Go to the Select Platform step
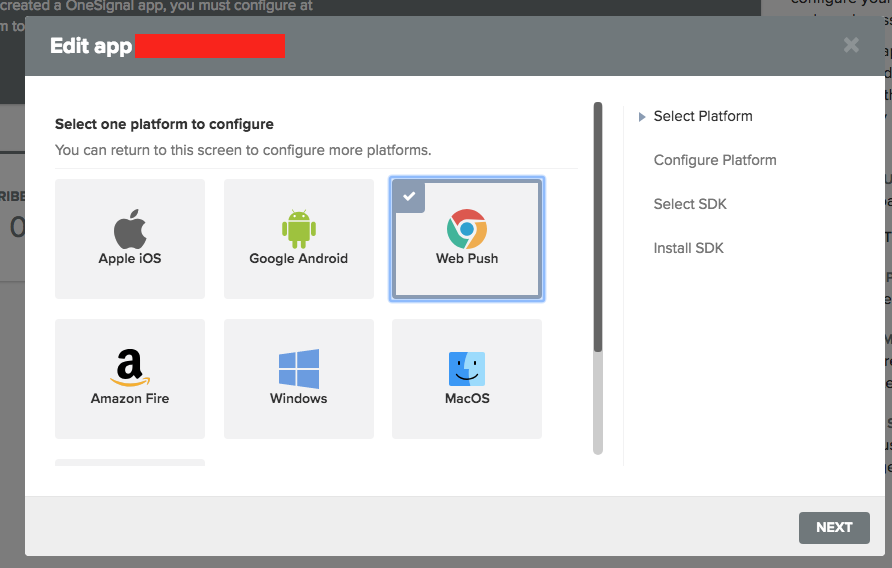The height and width of the screenshot is (568, 892). tap(703, 116)
